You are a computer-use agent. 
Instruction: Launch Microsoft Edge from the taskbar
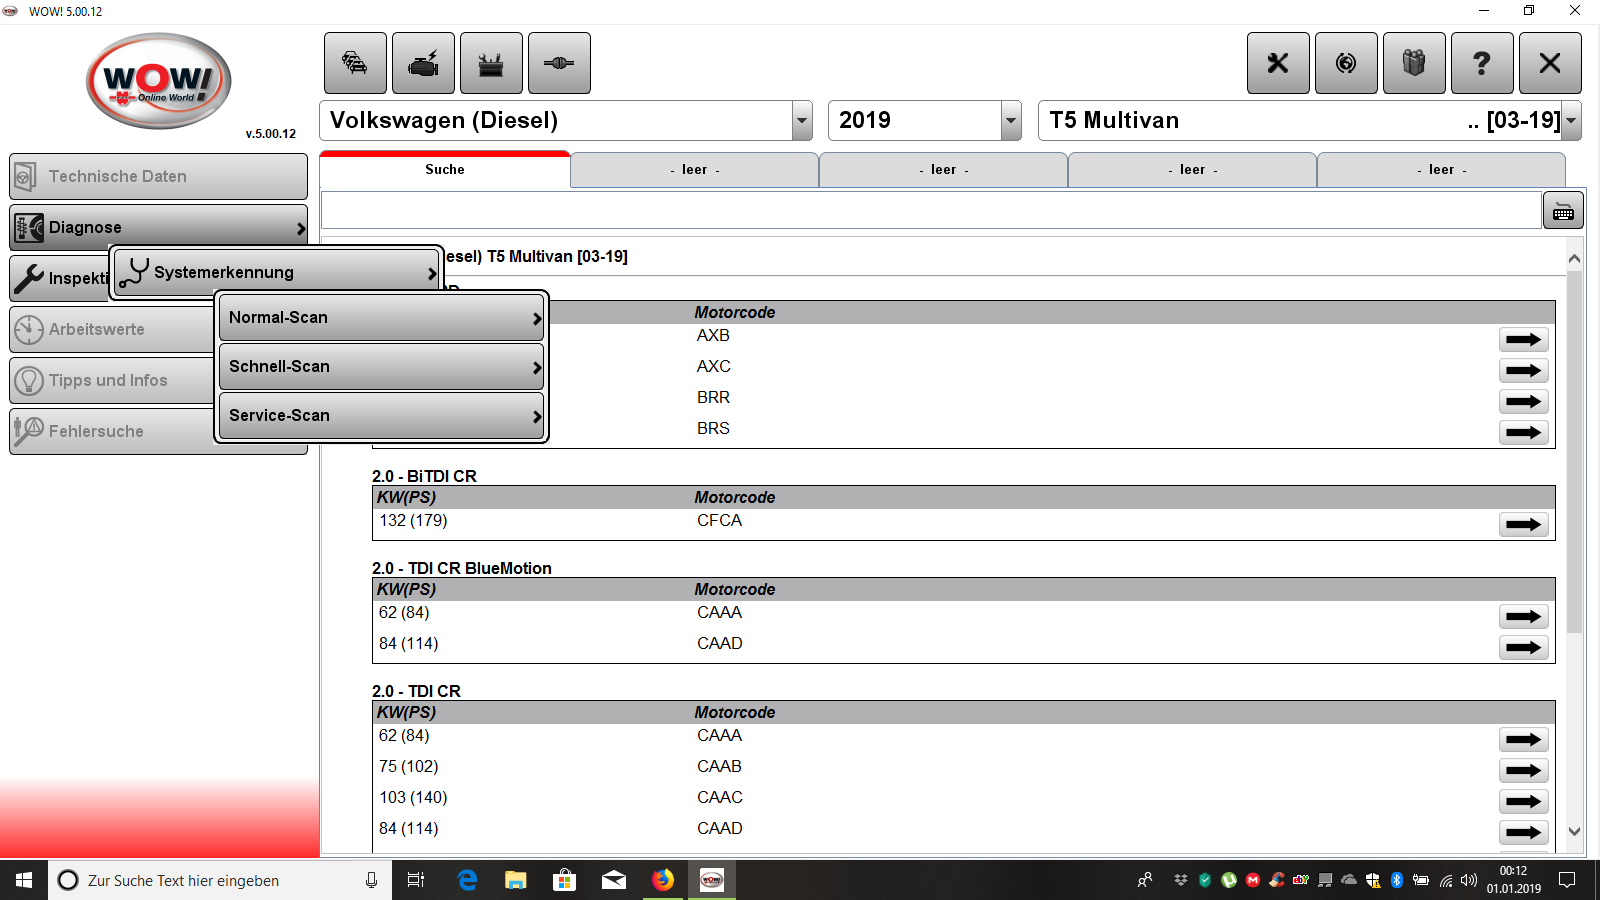(467, 880)
